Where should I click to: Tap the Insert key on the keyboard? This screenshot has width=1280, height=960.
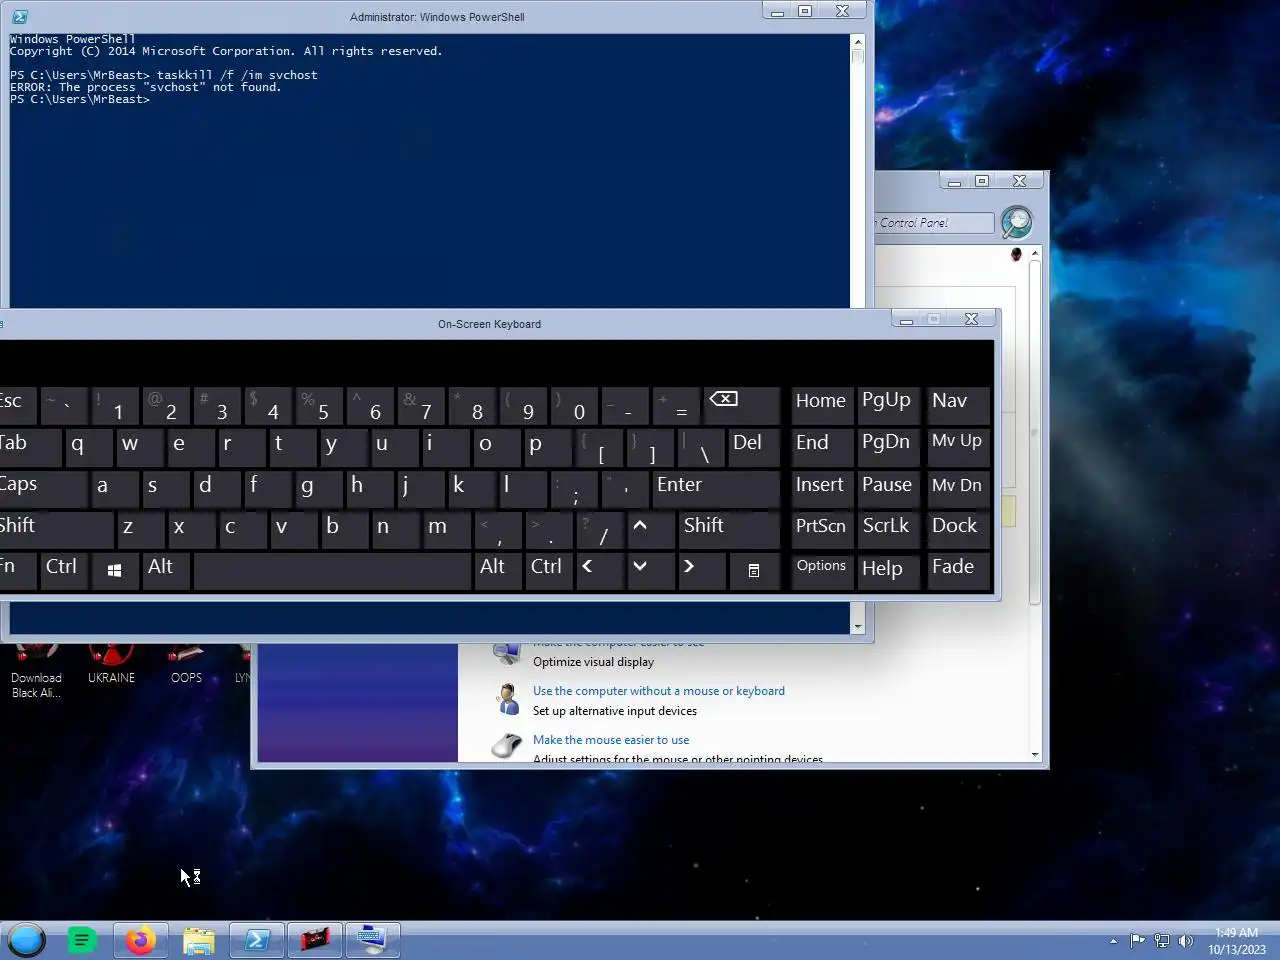point(822,488)
